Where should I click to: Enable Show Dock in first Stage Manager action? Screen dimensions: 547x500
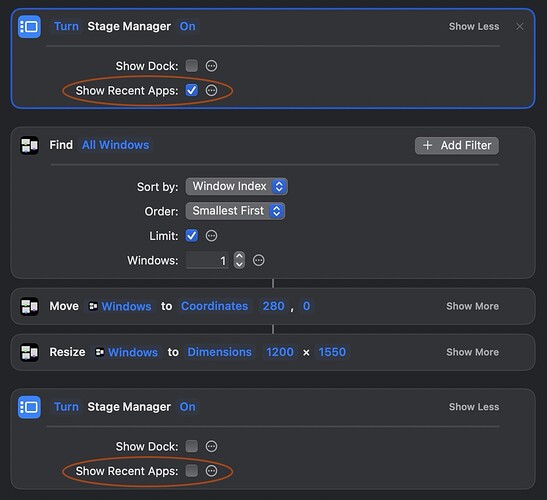tap(192, 66)
